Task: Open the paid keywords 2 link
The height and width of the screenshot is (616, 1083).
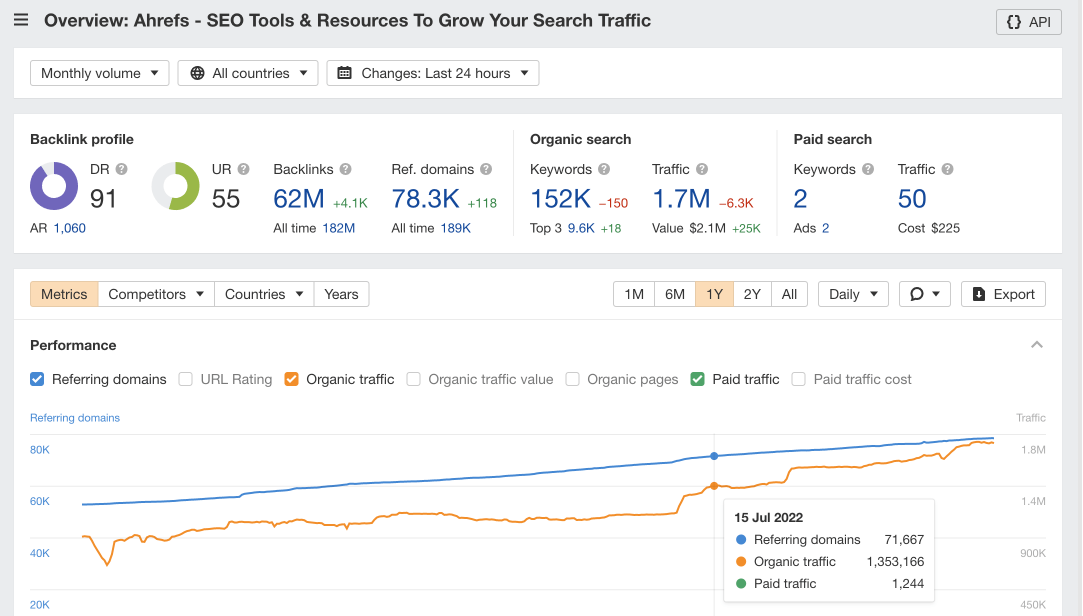Action: tap(801, 199)
